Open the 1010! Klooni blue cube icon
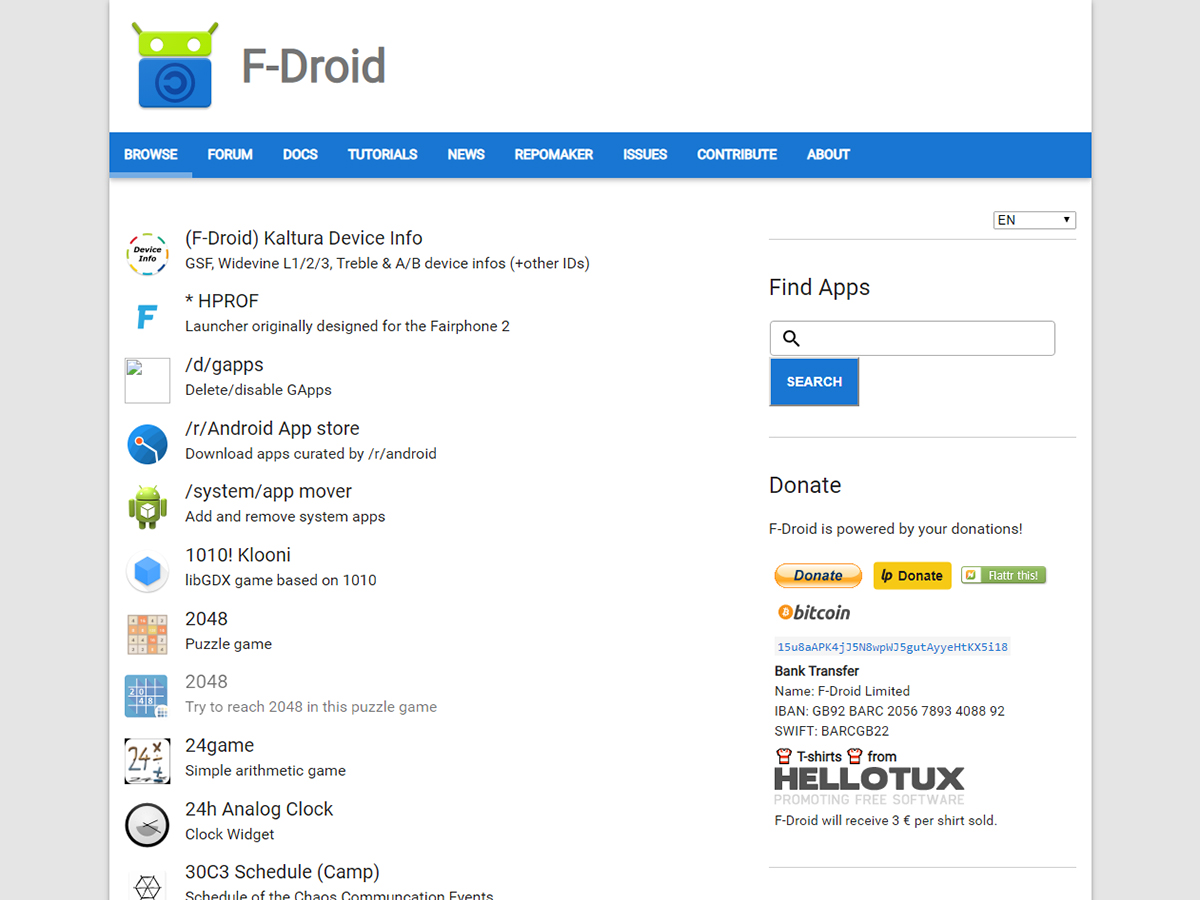 click(x=147, y=571)
